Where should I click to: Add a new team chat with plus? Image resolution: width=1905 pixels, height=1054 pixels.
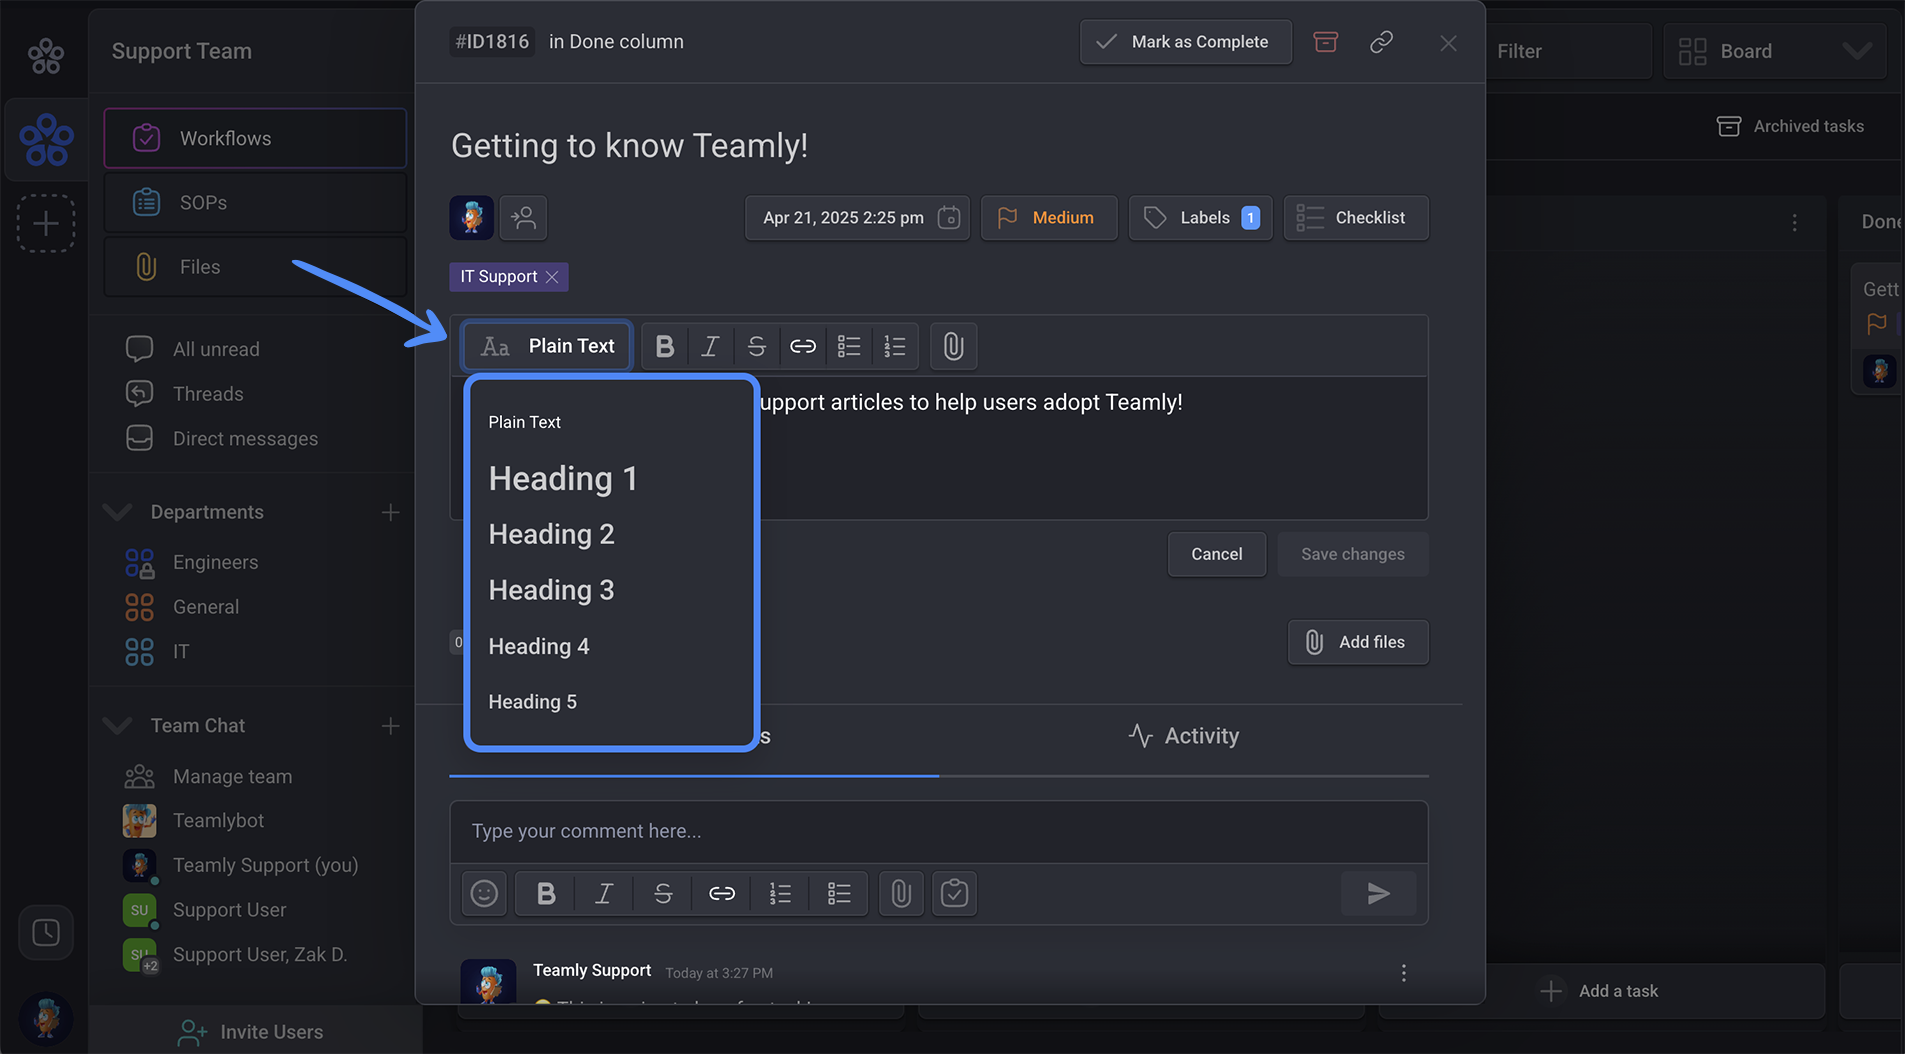(390, 726)
